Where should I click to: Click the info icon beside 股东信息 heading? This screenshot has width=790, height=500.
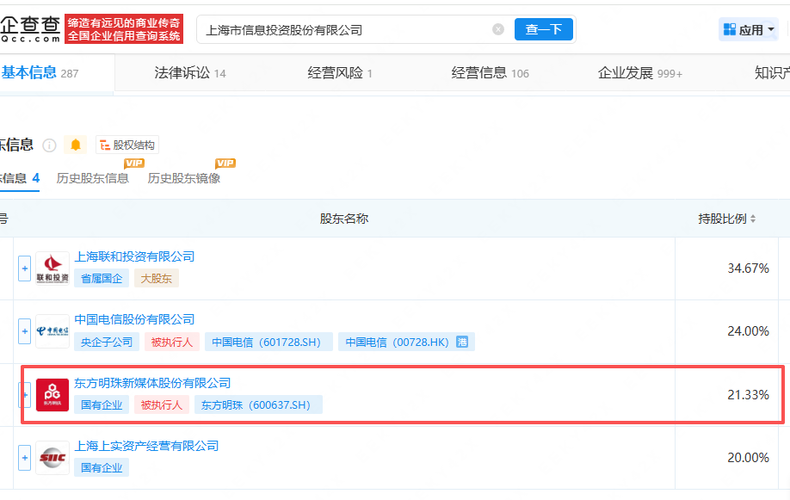tap(49, 145)
